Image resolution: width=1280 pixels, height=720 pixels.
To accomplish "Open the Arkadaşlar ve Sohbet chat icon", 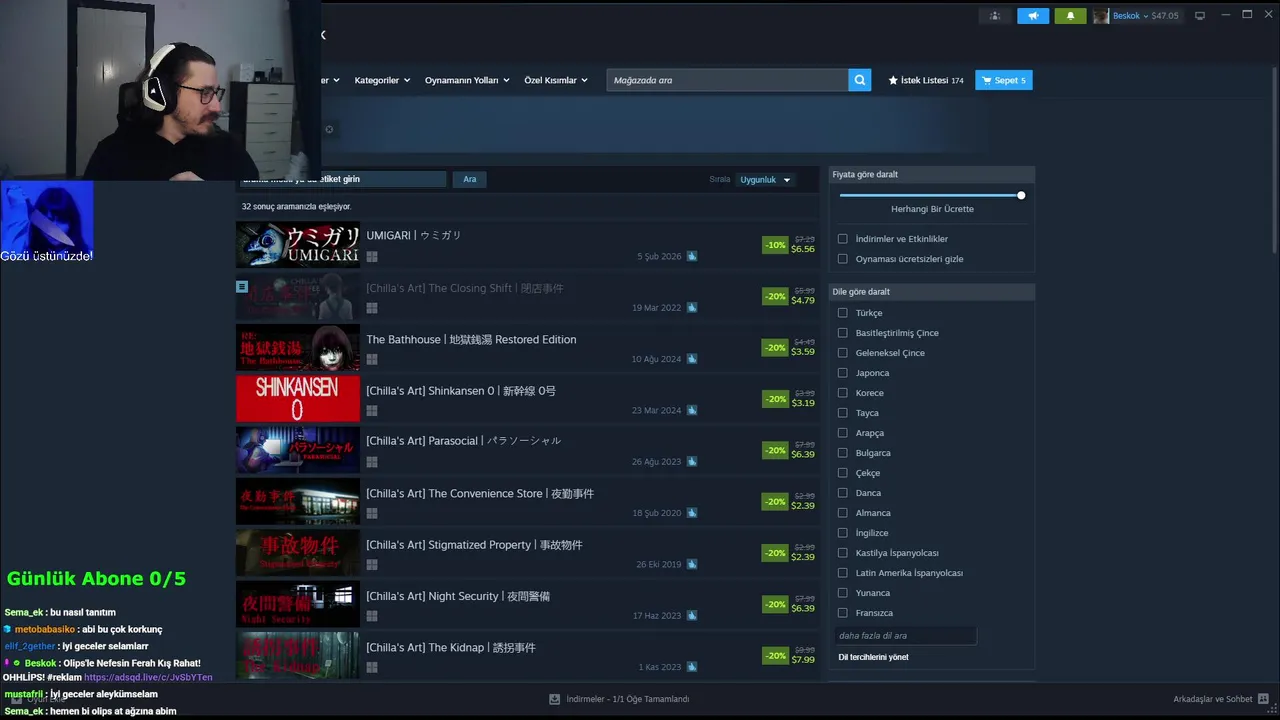I will pyautogui.click(x=1265, y=699).
